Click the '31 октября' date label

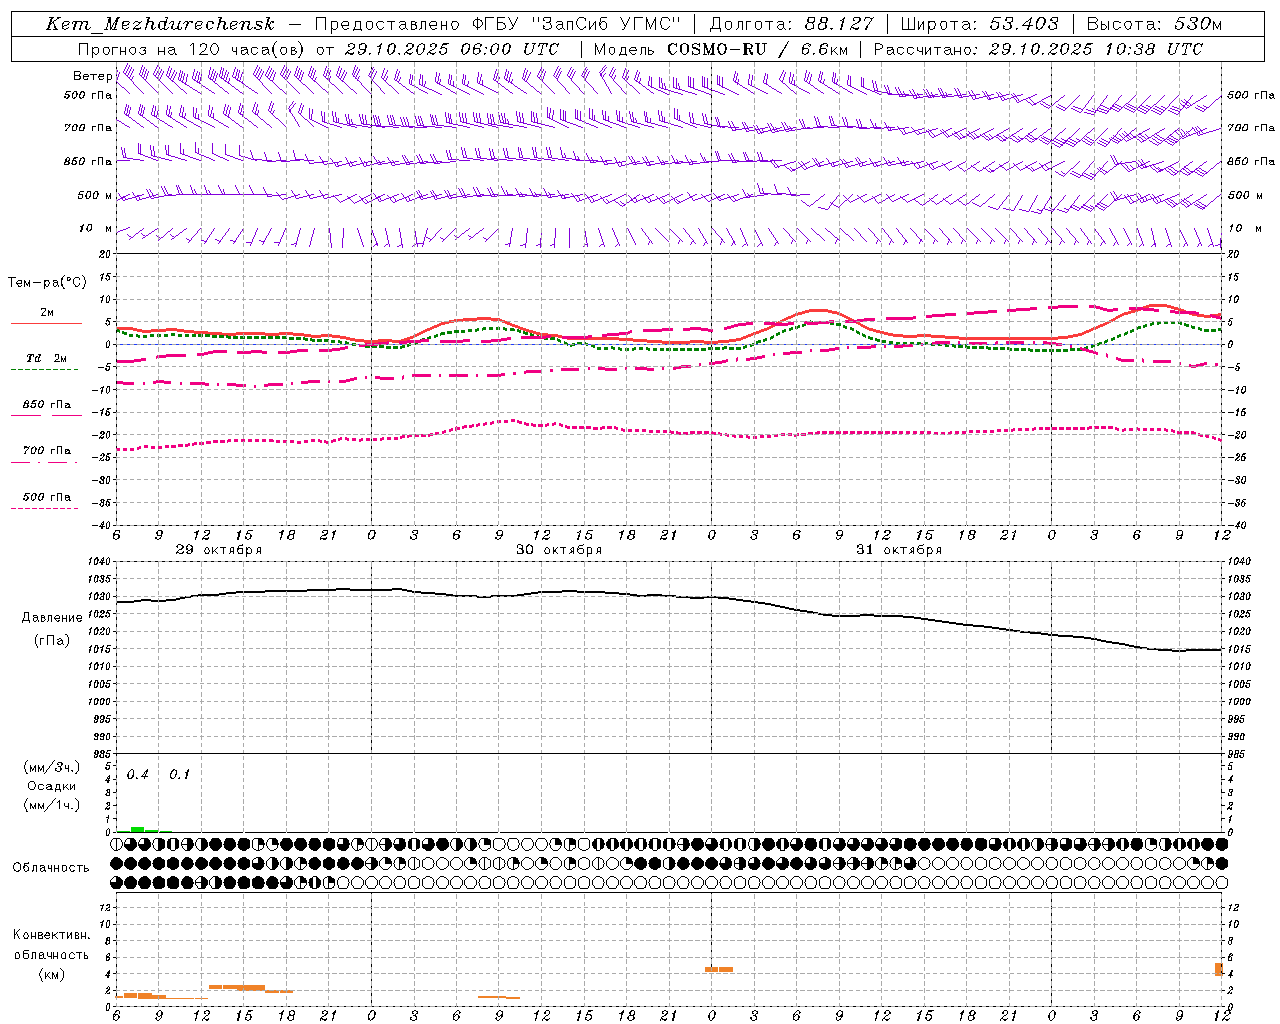coord(899,550)
